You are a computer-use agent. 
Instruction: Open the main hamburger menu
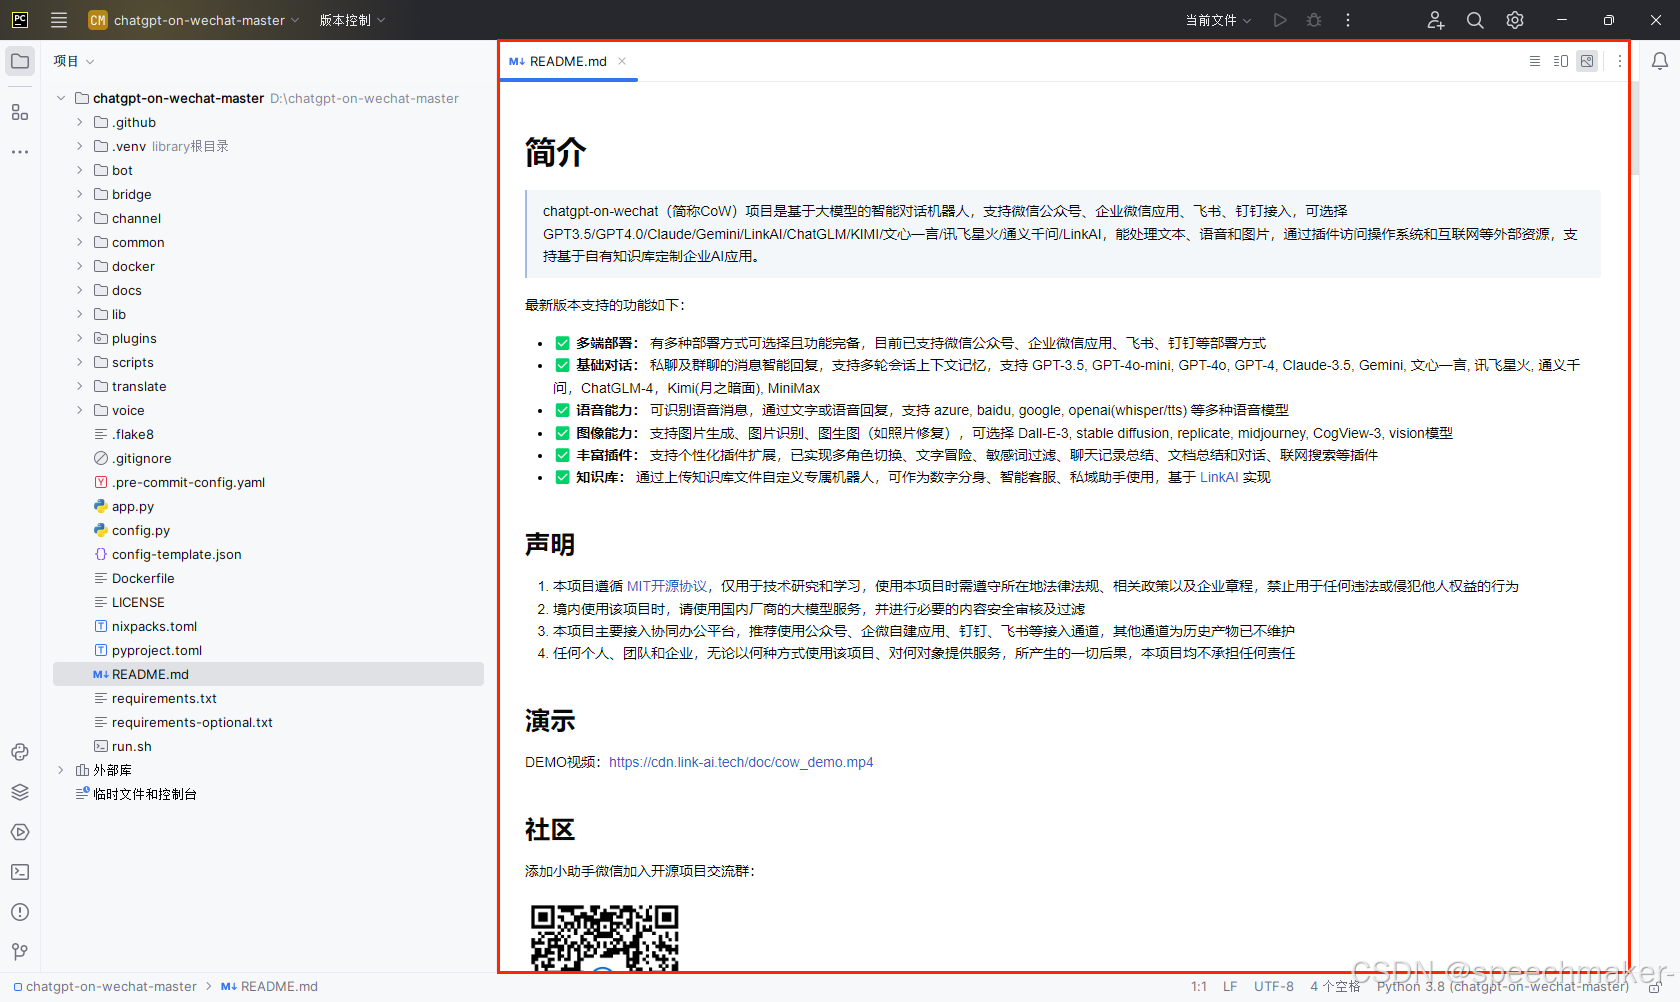click(59, 20)
